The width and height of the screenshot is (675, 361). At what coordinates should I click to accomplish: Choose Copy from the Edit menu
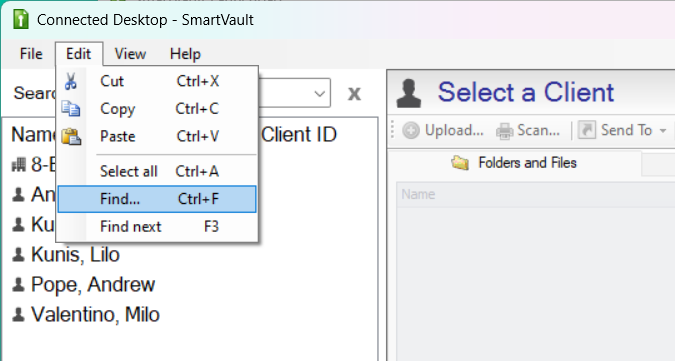click(x=157, y=108)
